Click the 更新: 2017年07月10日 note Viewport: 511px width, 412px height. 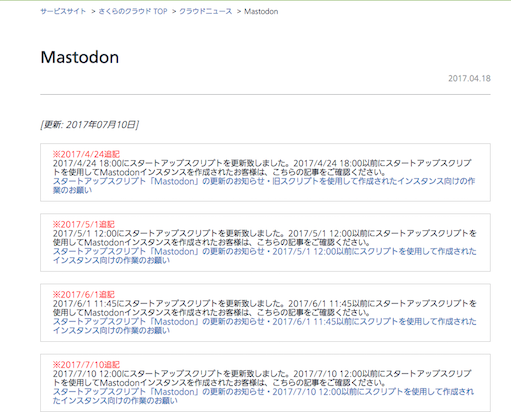click(x=90, y=125)
